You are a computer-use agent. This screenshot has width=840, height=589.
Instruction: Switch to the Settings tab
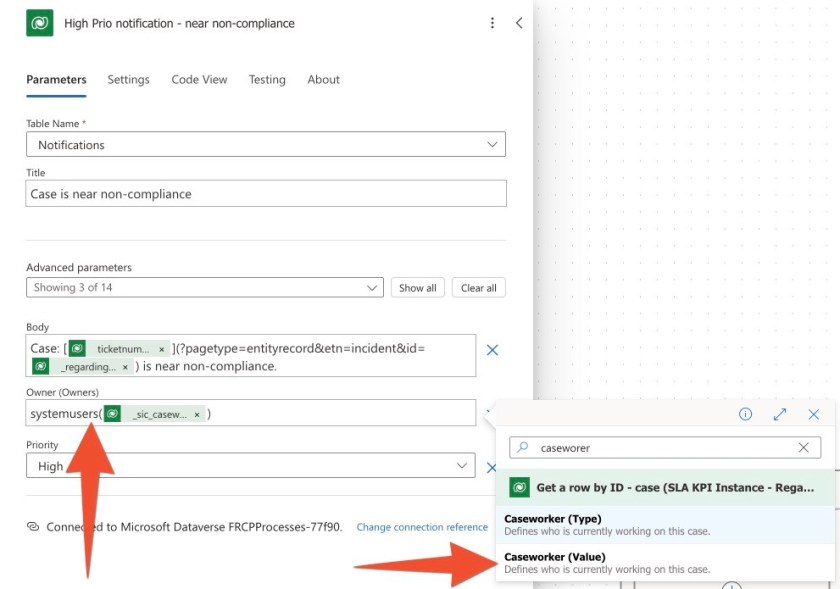(129, 79)
